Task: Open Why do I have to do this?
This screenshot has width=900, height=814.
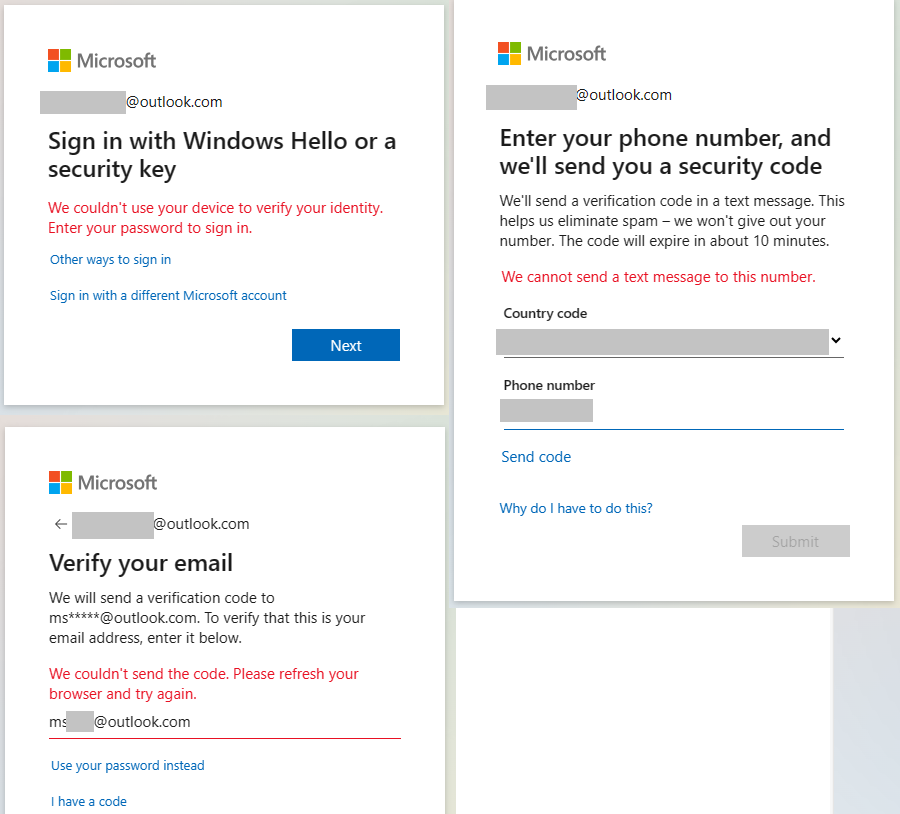Action: pyautogui.click(x=576, y=508)
